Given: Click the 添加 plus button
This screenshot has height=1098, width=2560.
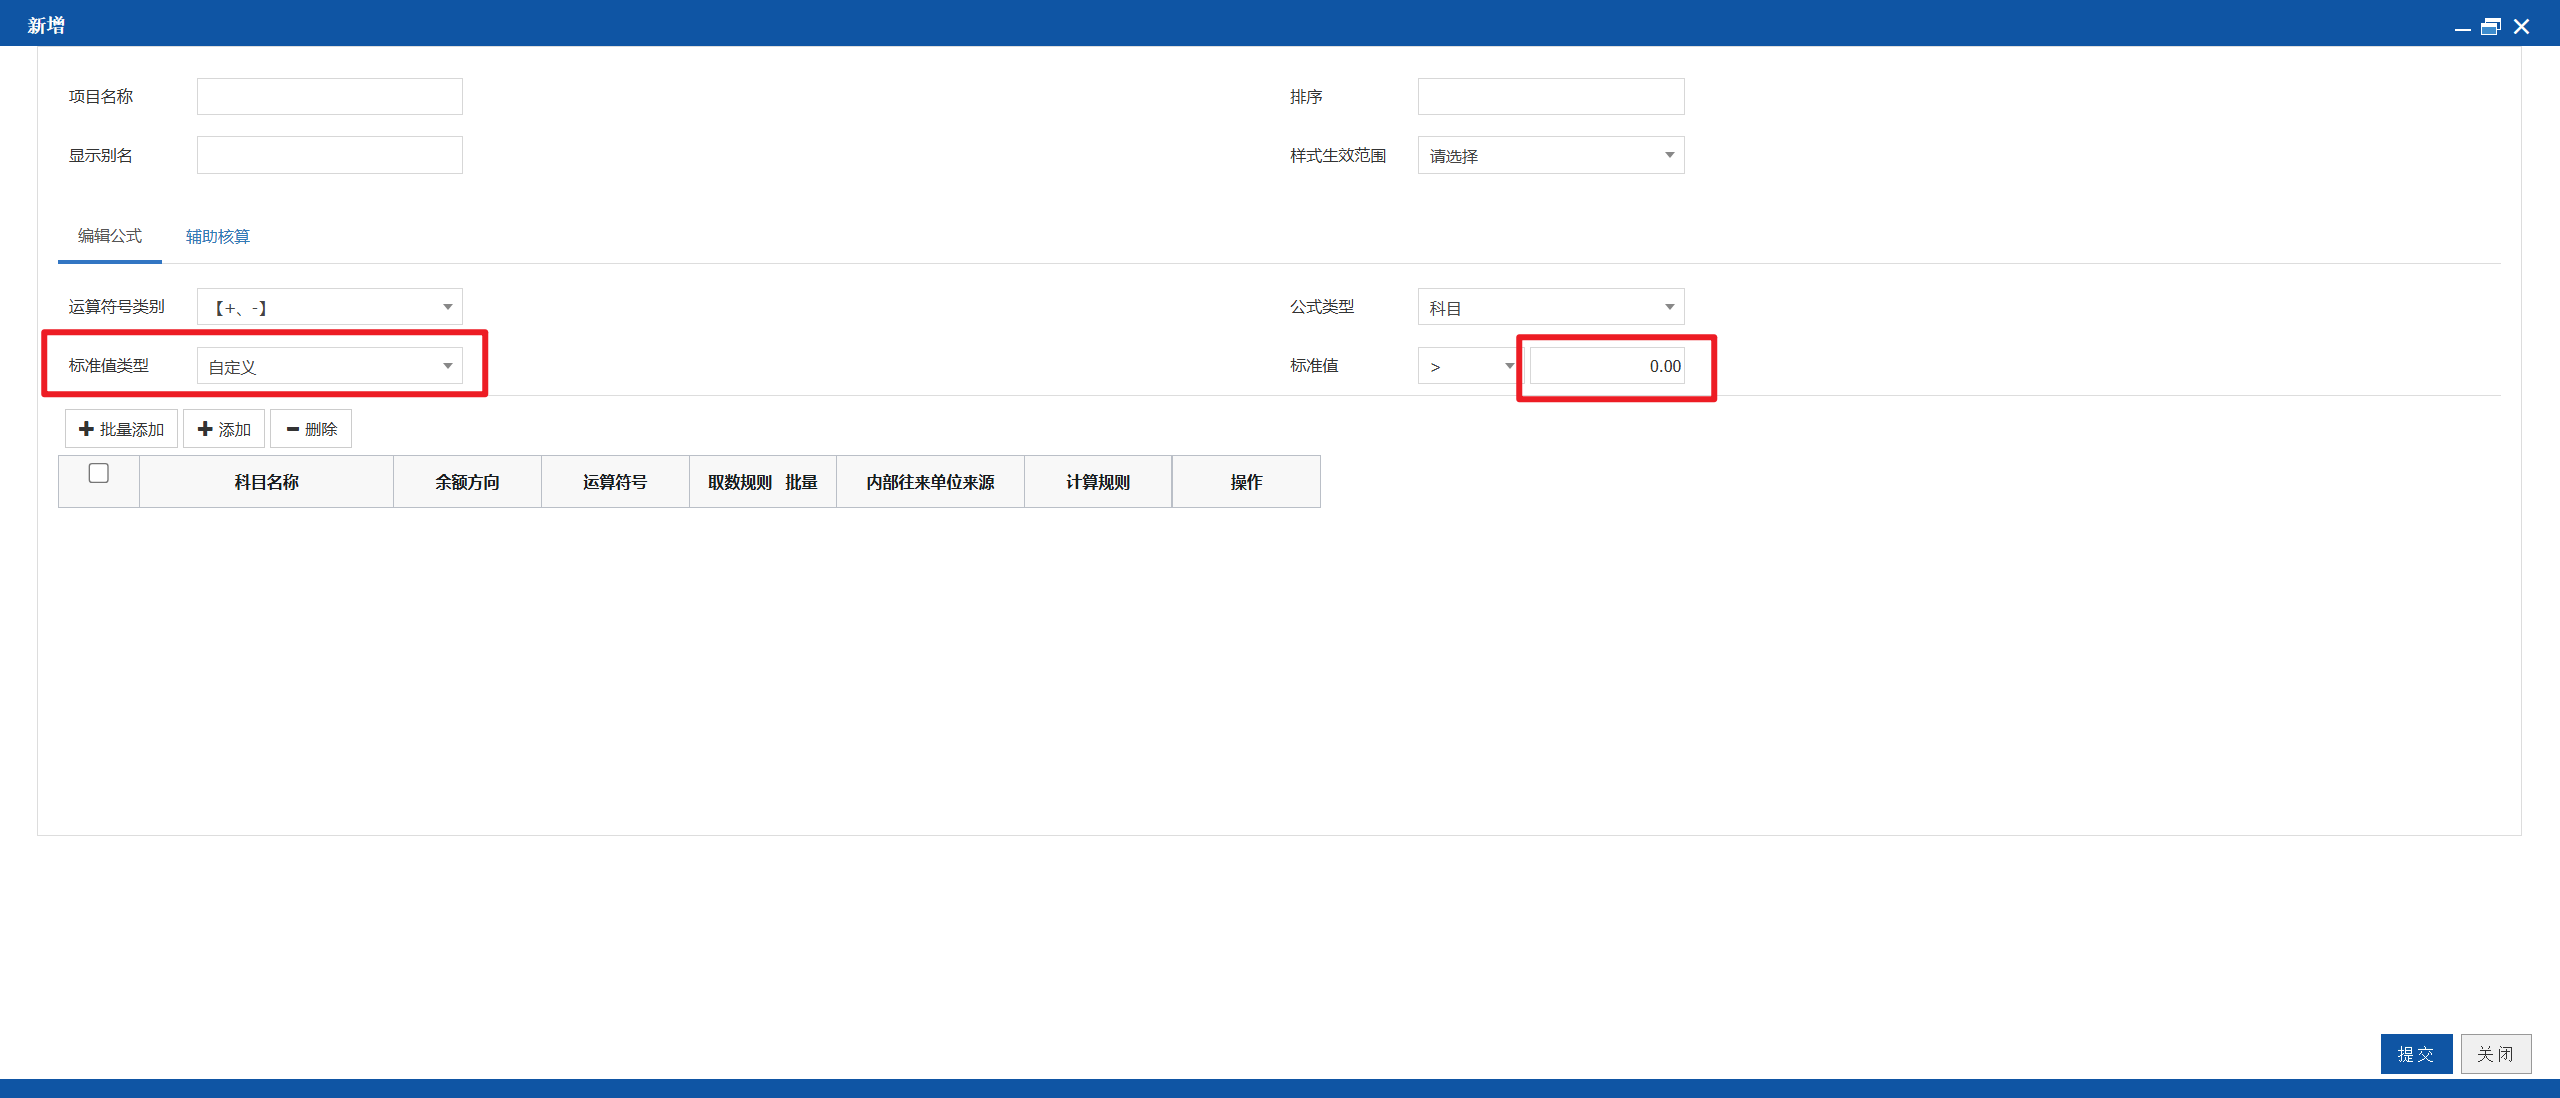Looking at the screenshot, I should [x=224, y=429].
